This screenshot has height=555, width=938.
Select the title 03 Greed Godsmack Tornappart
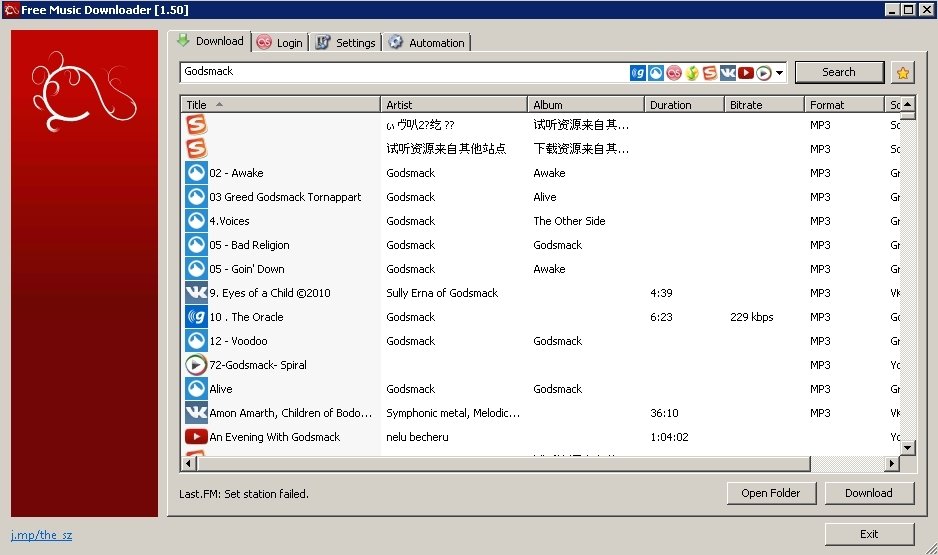point(285,197)
